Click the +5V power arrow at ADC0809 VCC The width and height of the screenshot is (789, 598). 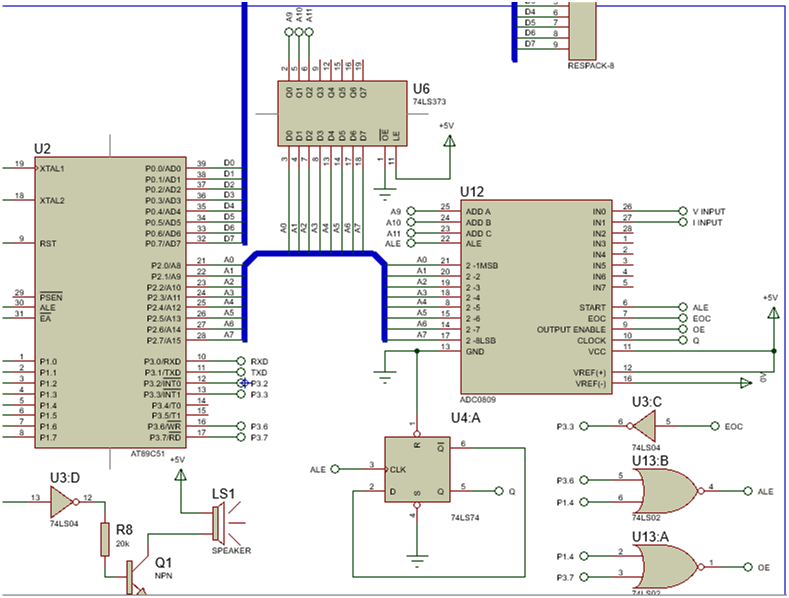click(773, 312)
